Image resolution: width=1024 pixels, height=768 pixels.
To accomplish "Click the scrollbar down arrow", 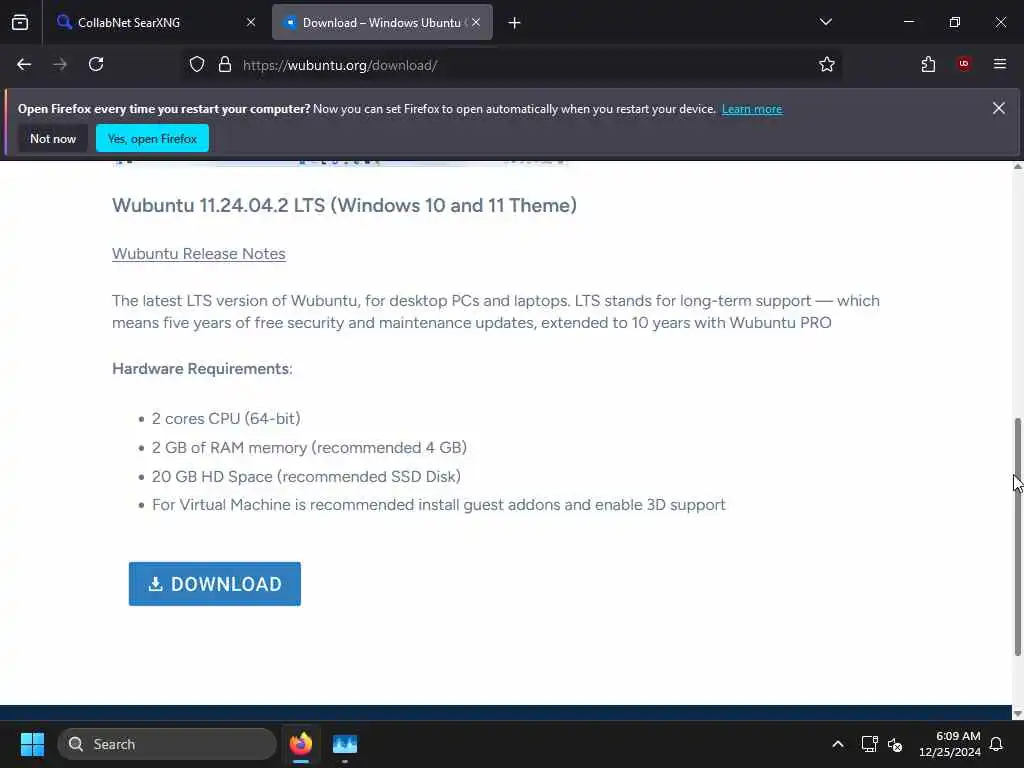I will coord(1017,714).
